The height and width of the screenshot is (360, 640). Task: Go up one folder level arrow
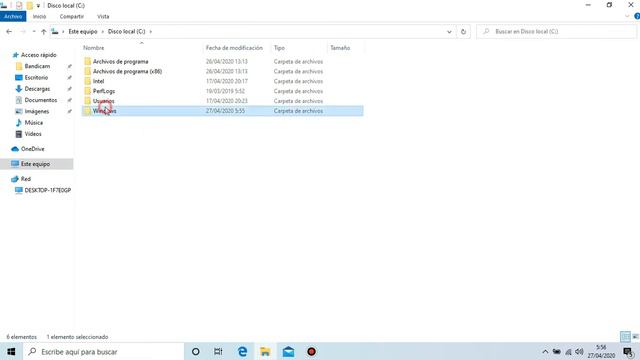[x=43, y=31]
